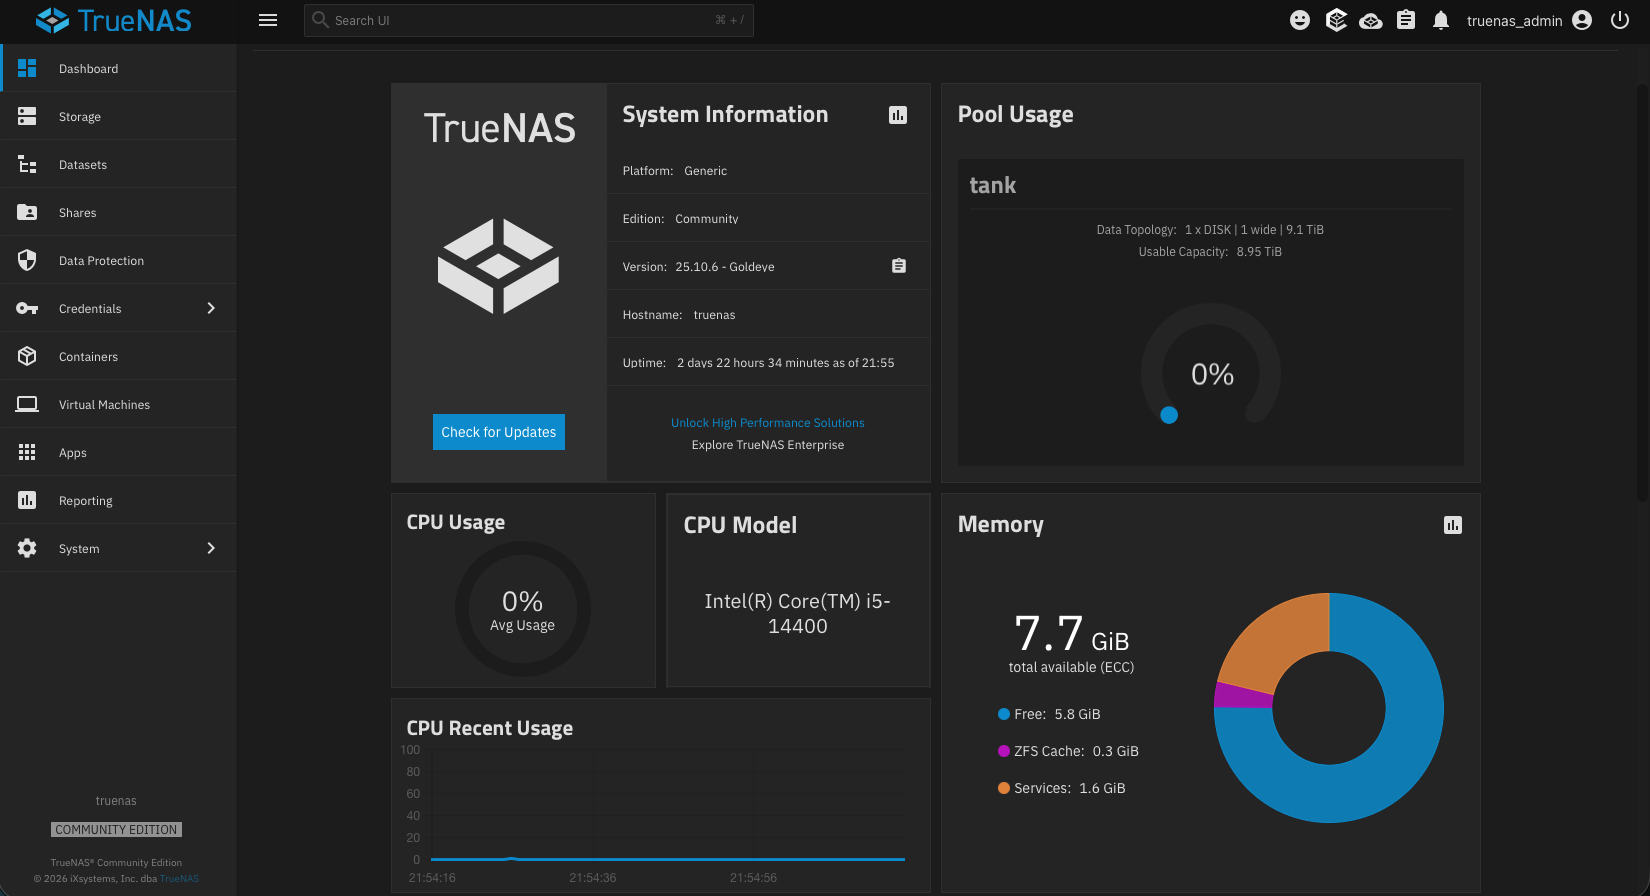Open the alerts bell icon
The image size is (1650, 896).
point(1441,20)
